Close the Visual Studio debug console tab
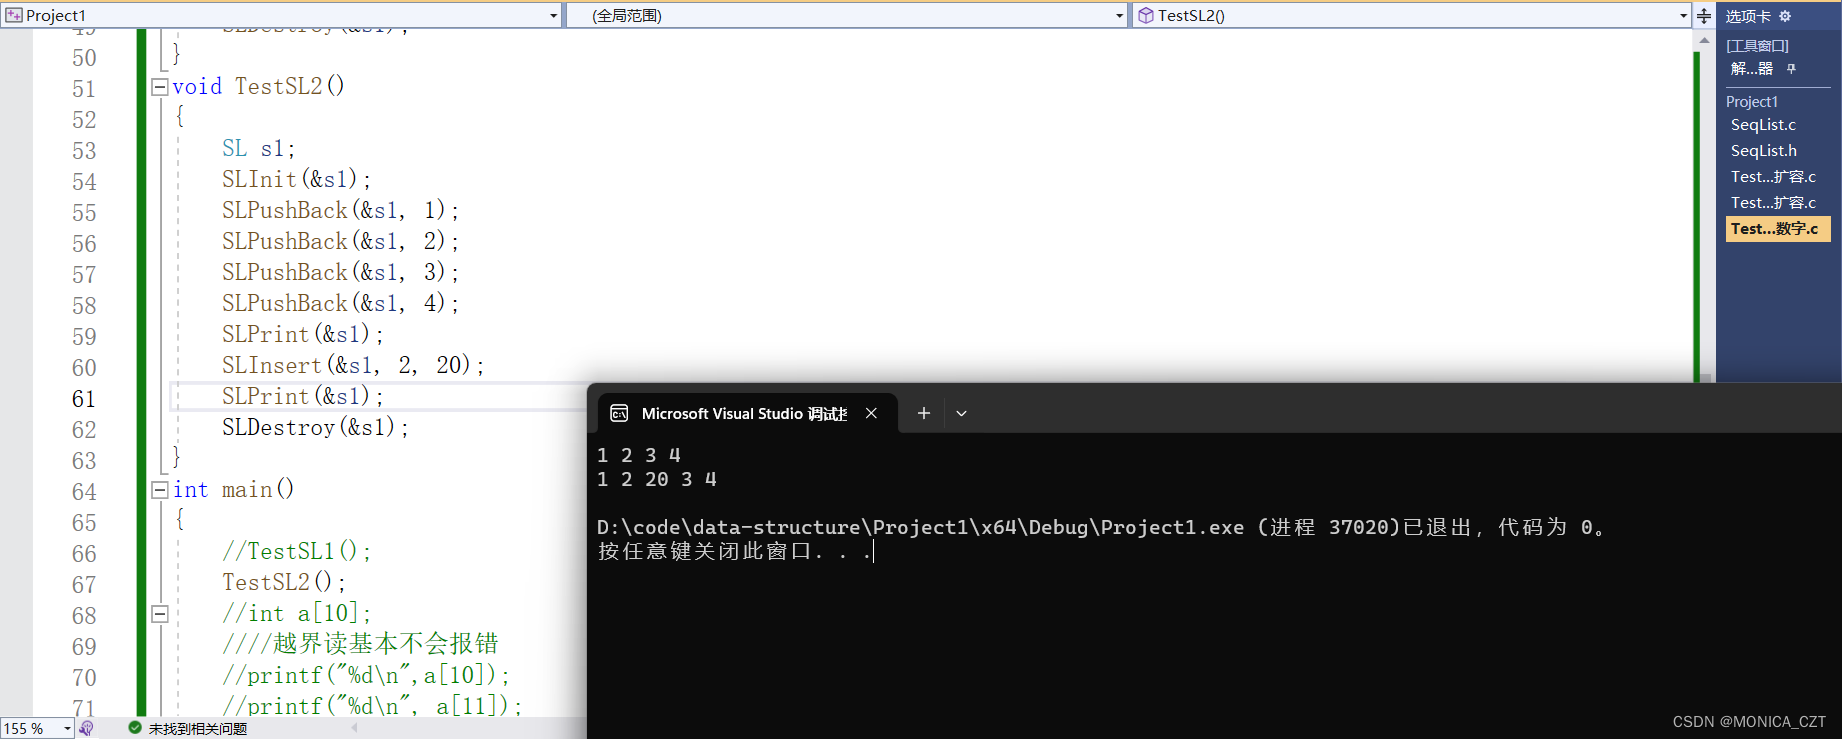The height and width of the screenshot is (739, 1842). point(871,413)
